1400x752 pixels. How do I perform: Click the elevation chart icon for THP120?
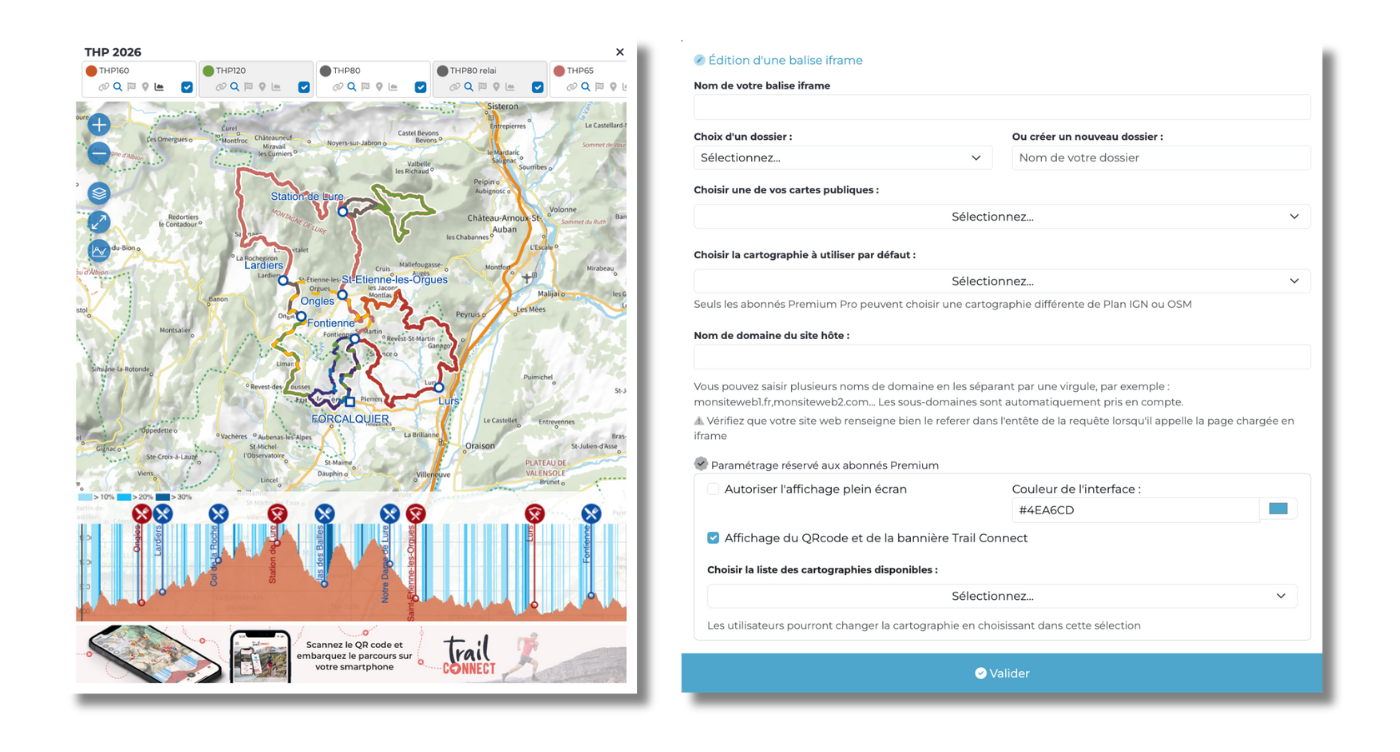pos(275,87)
